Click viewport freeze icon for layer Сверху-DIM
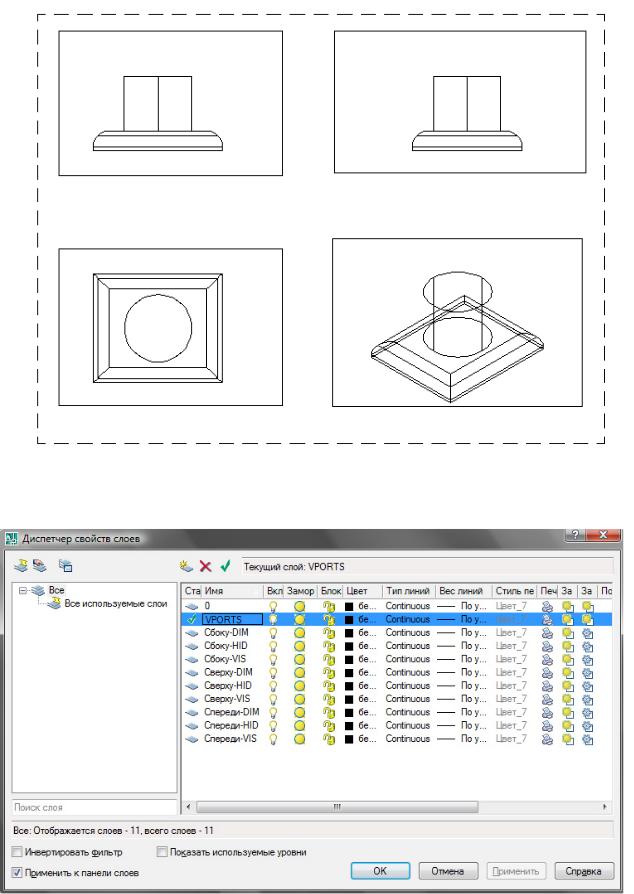Screen dimensions: 634x894 pyautogui.click(x=567, y=673)
